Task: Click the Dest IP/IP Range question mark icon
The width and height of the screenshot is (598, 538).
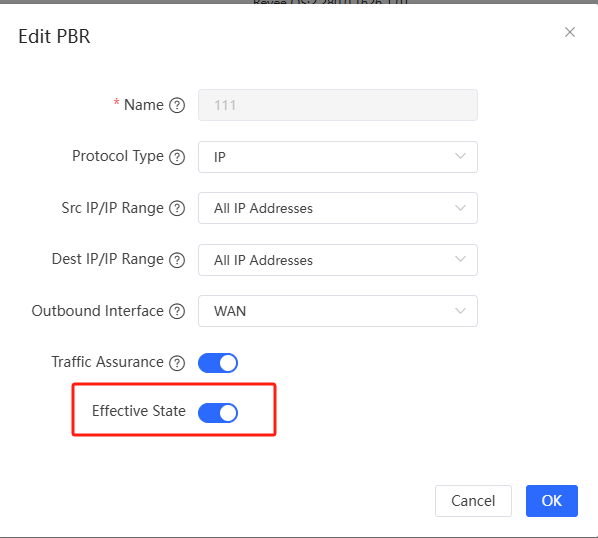Action: [177, 260]
